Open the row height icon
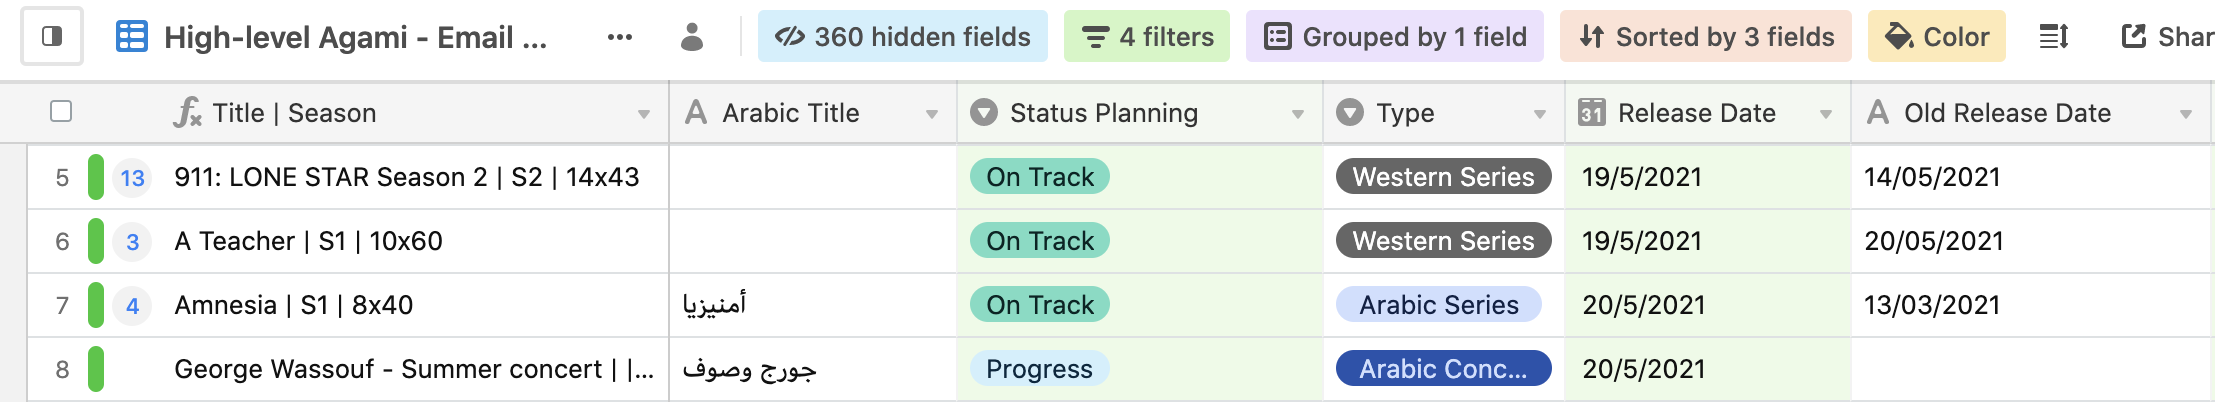The height and width of the screenshot is (402, 2215). point(2054,37)
